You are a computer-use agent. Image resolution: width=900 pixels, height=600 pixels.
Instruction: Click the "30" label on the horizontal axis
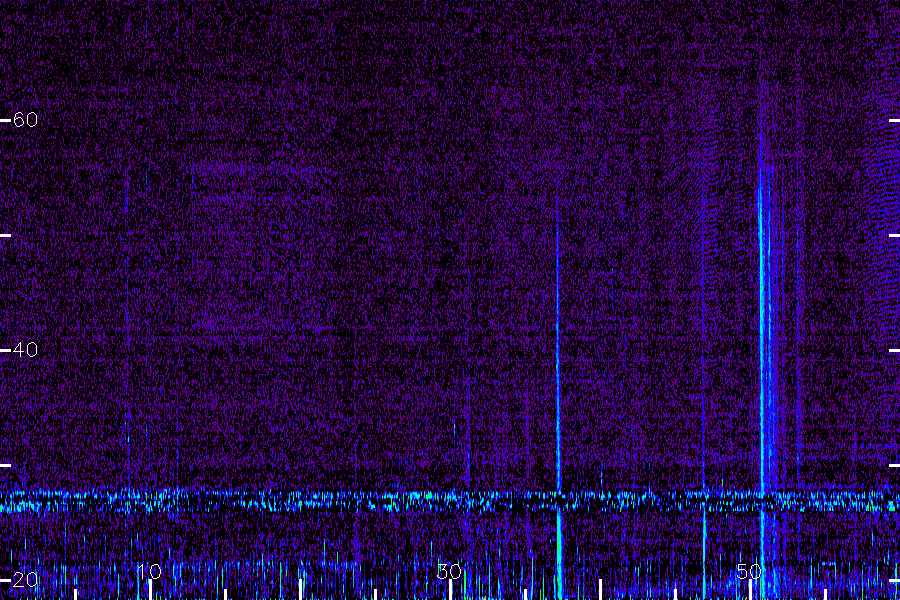(x=449, y=571)
